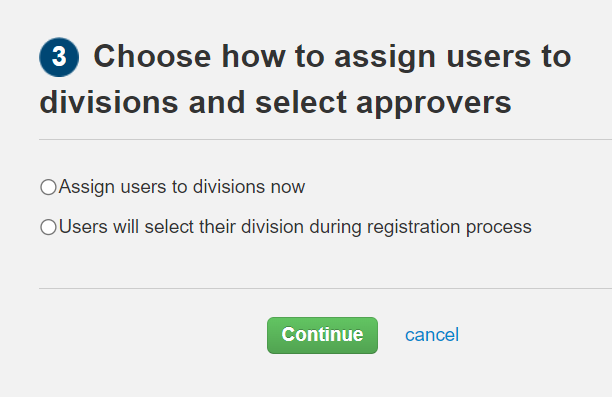
Task: Click the 'Assign users to divisions now' label text
Action: [182, 187]
